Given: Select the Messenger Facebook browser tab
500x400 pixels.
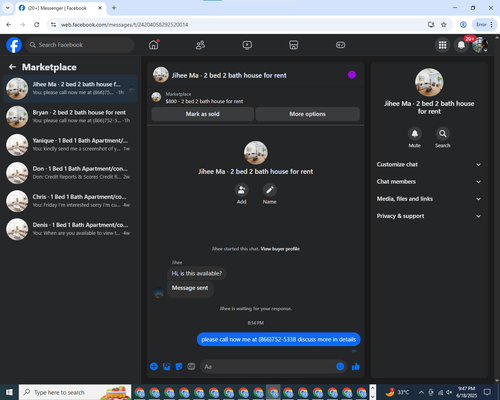Looking at the screenshot, I should pyautogui.click(x=61, y=8).
